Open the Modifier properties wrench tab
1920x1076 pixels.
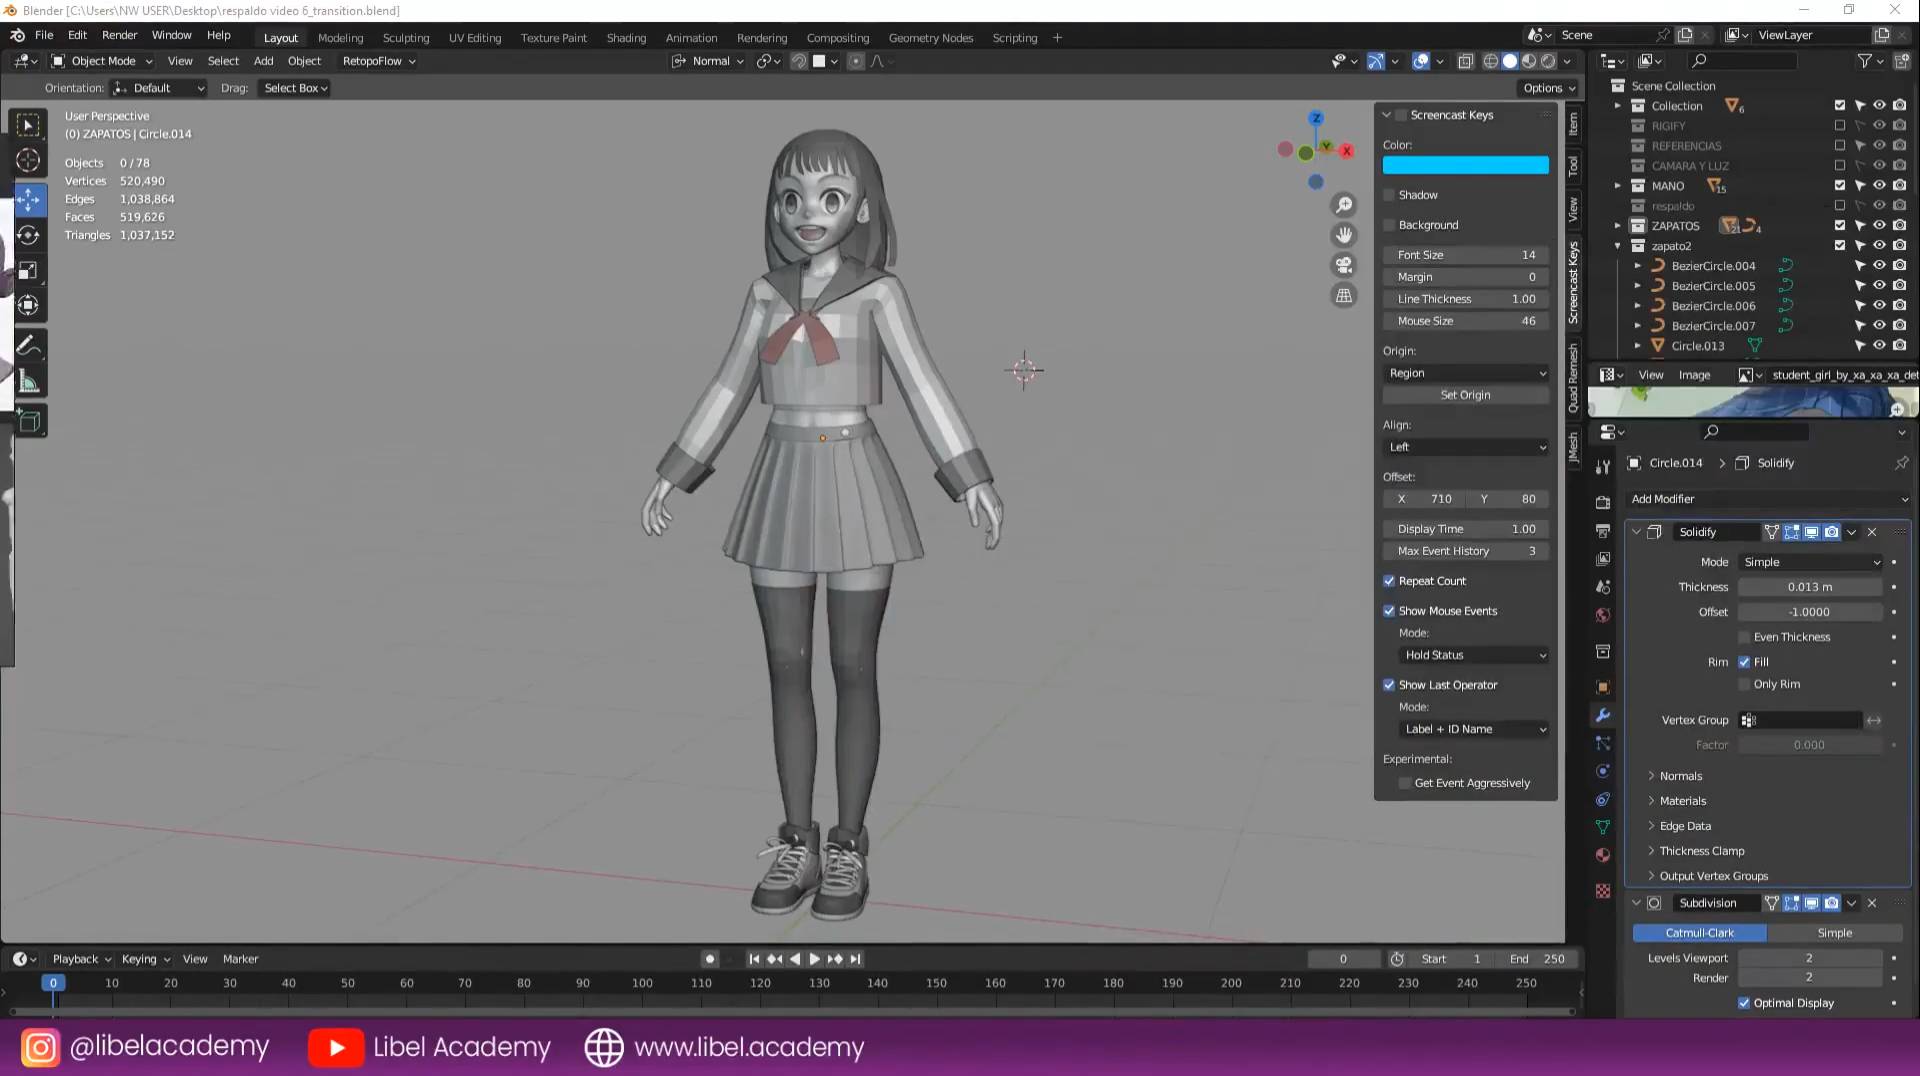pyautogui.click(x=1603, y=715)
